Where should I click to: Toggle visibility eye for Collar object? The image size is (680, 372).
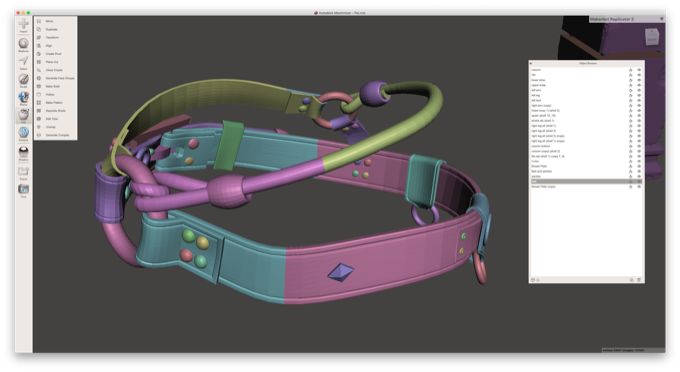point(639,161)
